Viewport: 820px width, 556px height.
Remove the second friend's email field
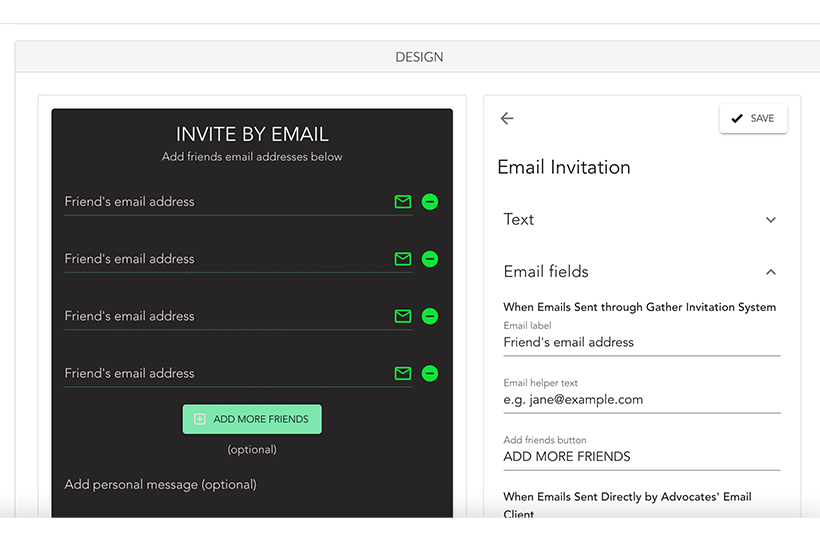click(430, 259)
